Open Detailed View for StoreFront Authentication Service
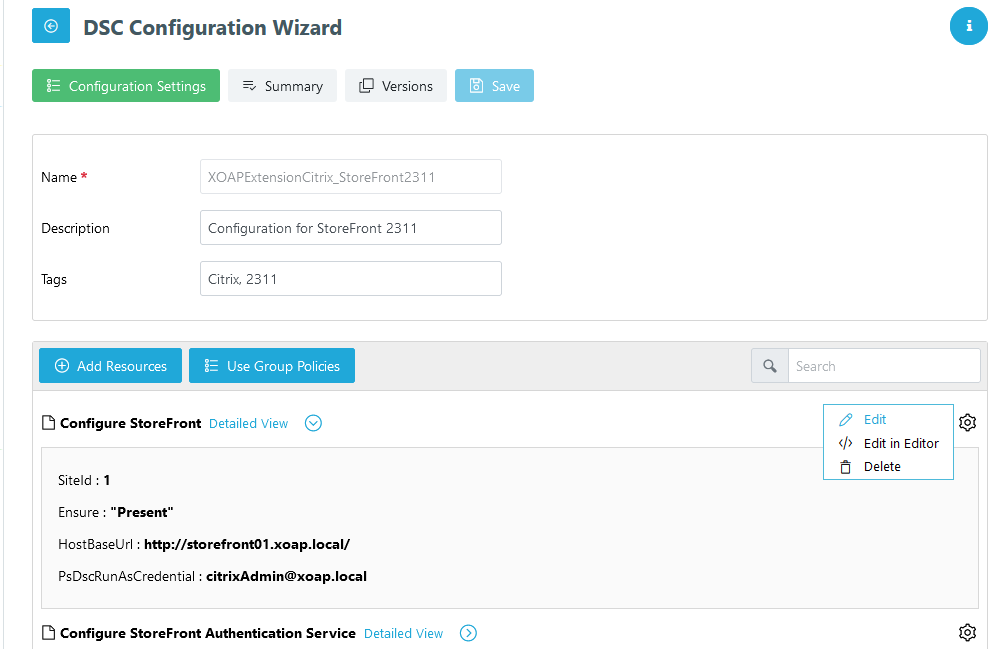 (x=403, y=633)
